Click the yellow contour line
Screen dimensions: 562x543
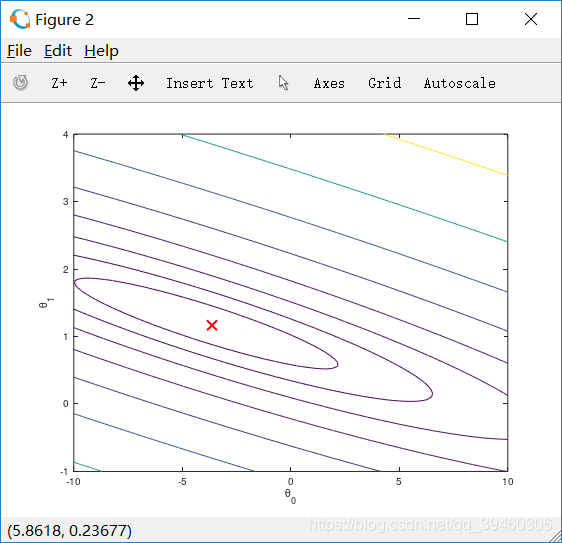point(446,155)
